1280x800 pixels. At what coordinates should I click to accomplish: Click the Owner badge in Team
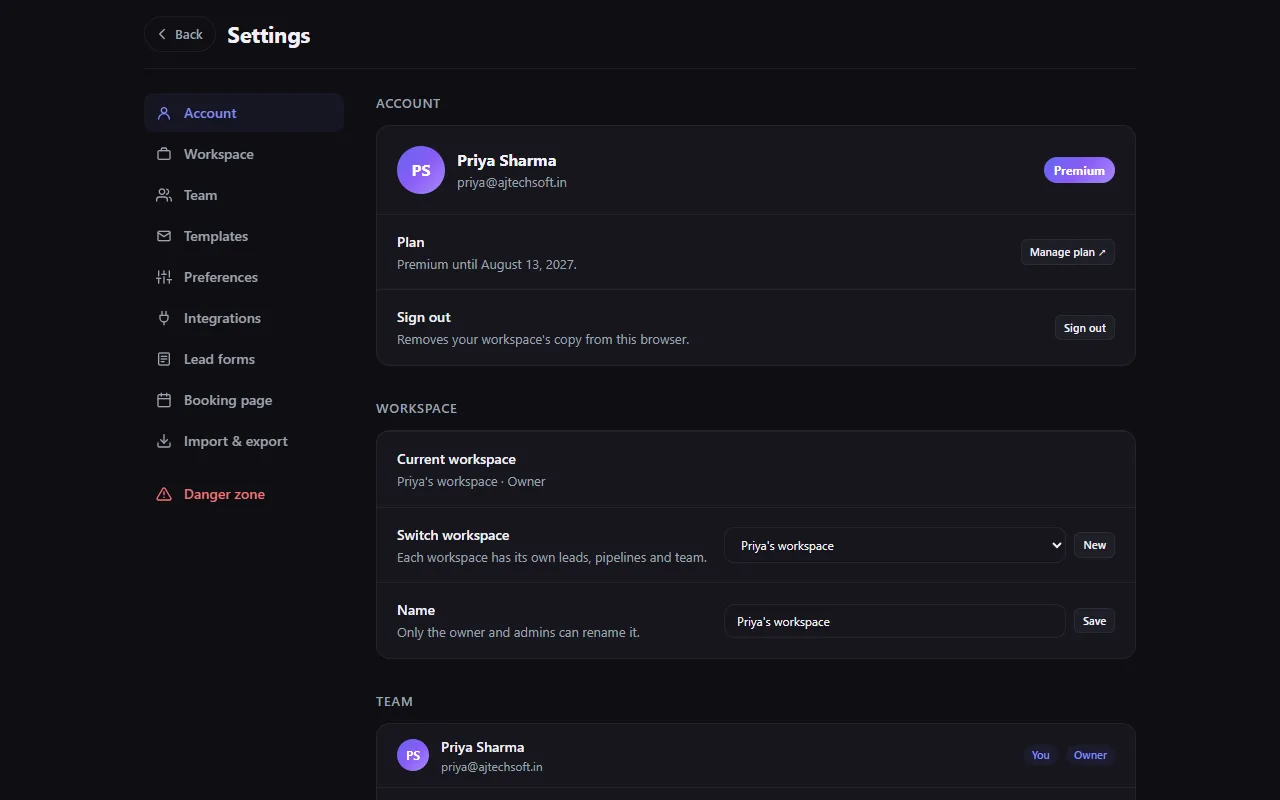[x=1090, y=755]
